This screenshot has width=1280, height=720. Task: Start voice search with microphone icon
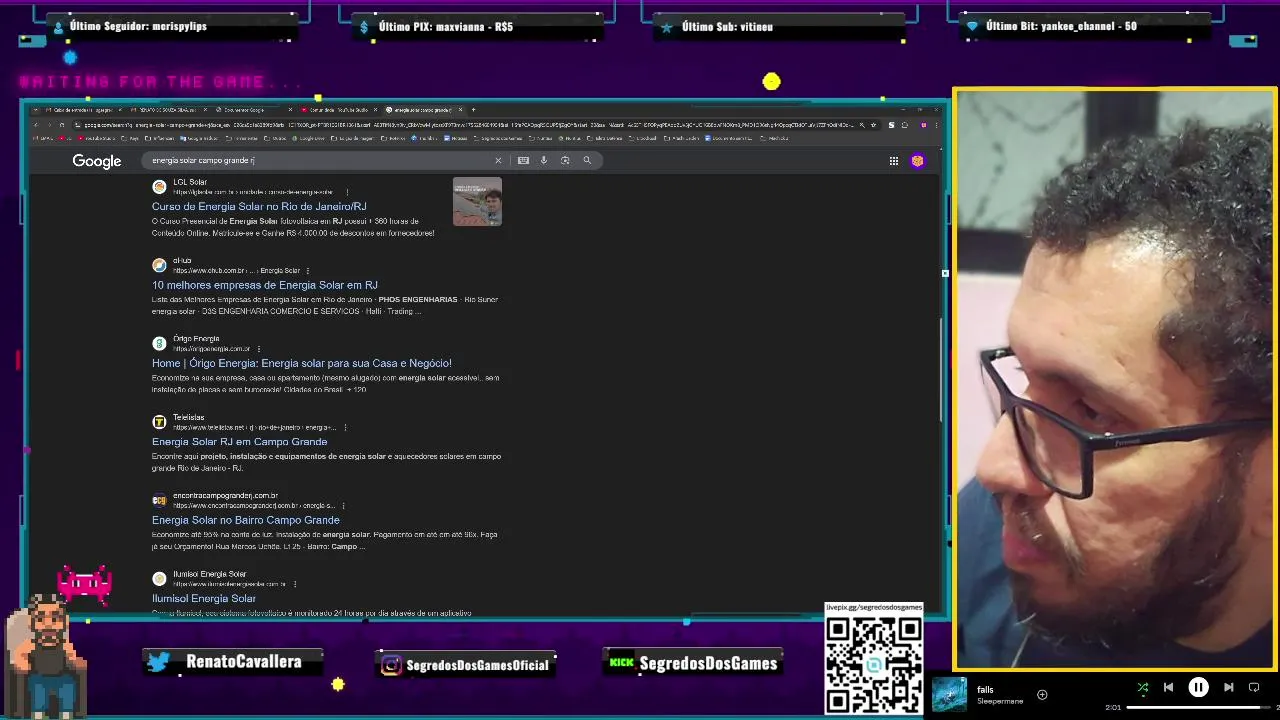click(x=544, y=160)
